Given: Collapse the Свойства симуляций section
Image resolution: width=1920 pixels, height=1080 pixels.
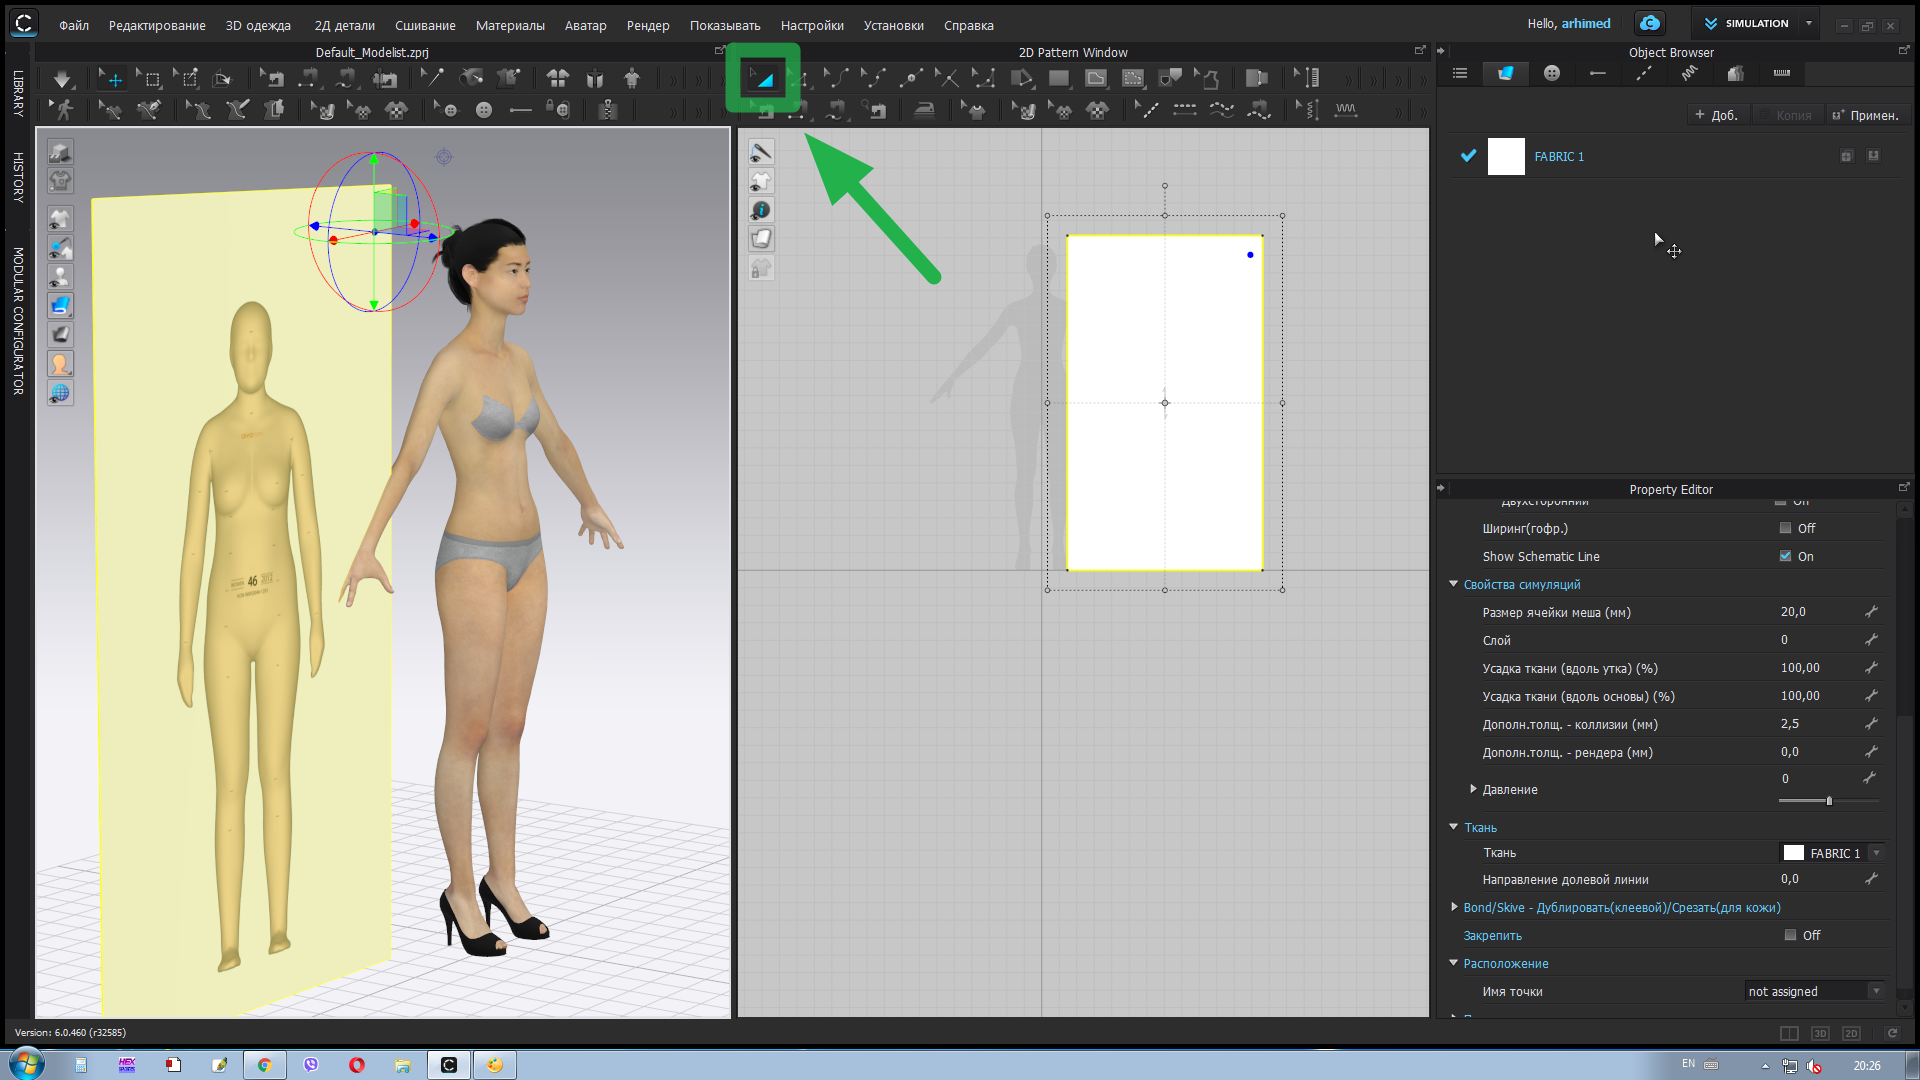Looking at the screenshot, I should click(x=1454, y=584).
